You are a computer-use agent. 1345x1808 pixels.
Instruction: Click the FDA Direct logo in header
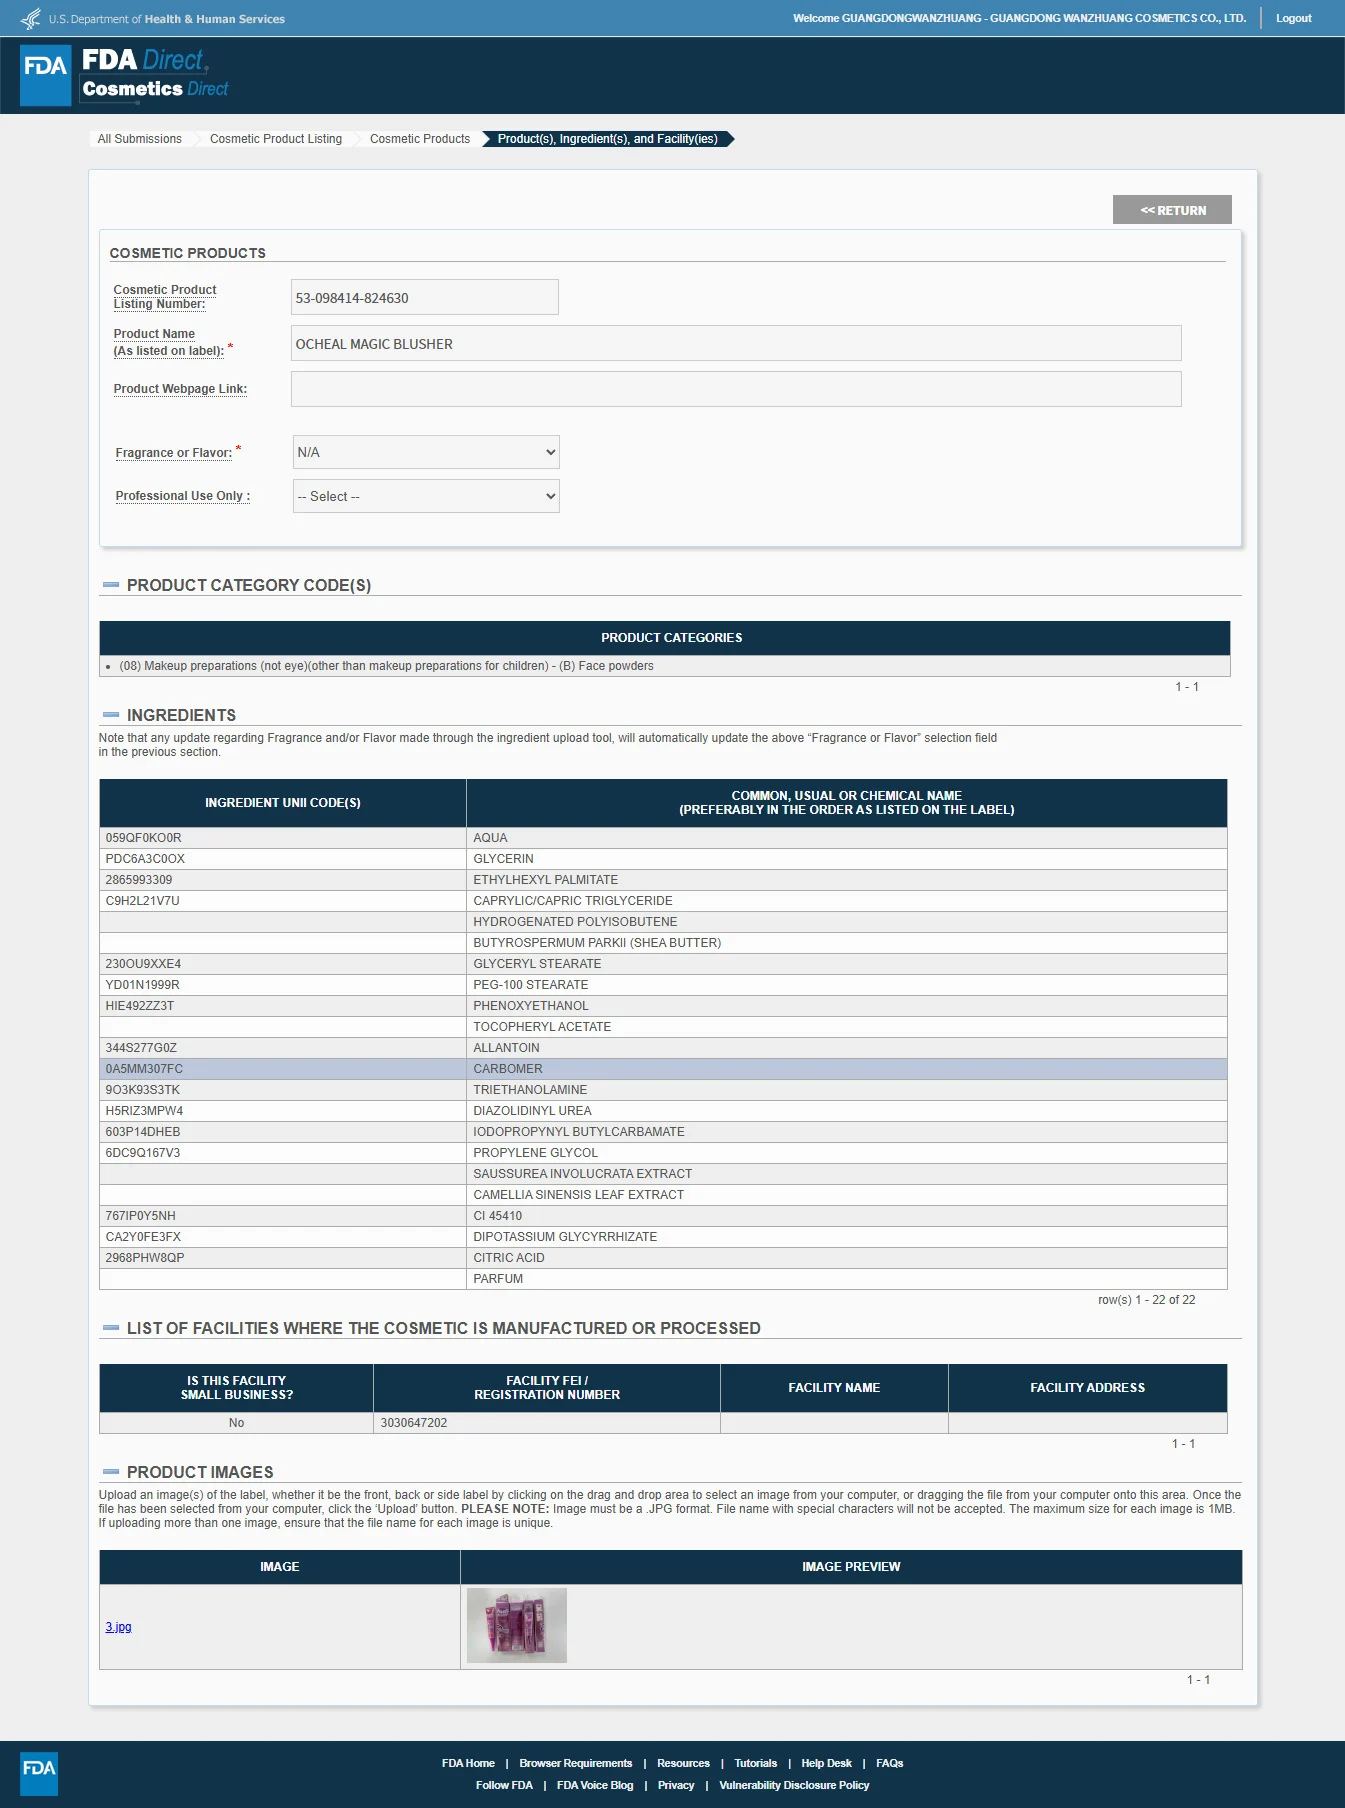pos(125,75)
